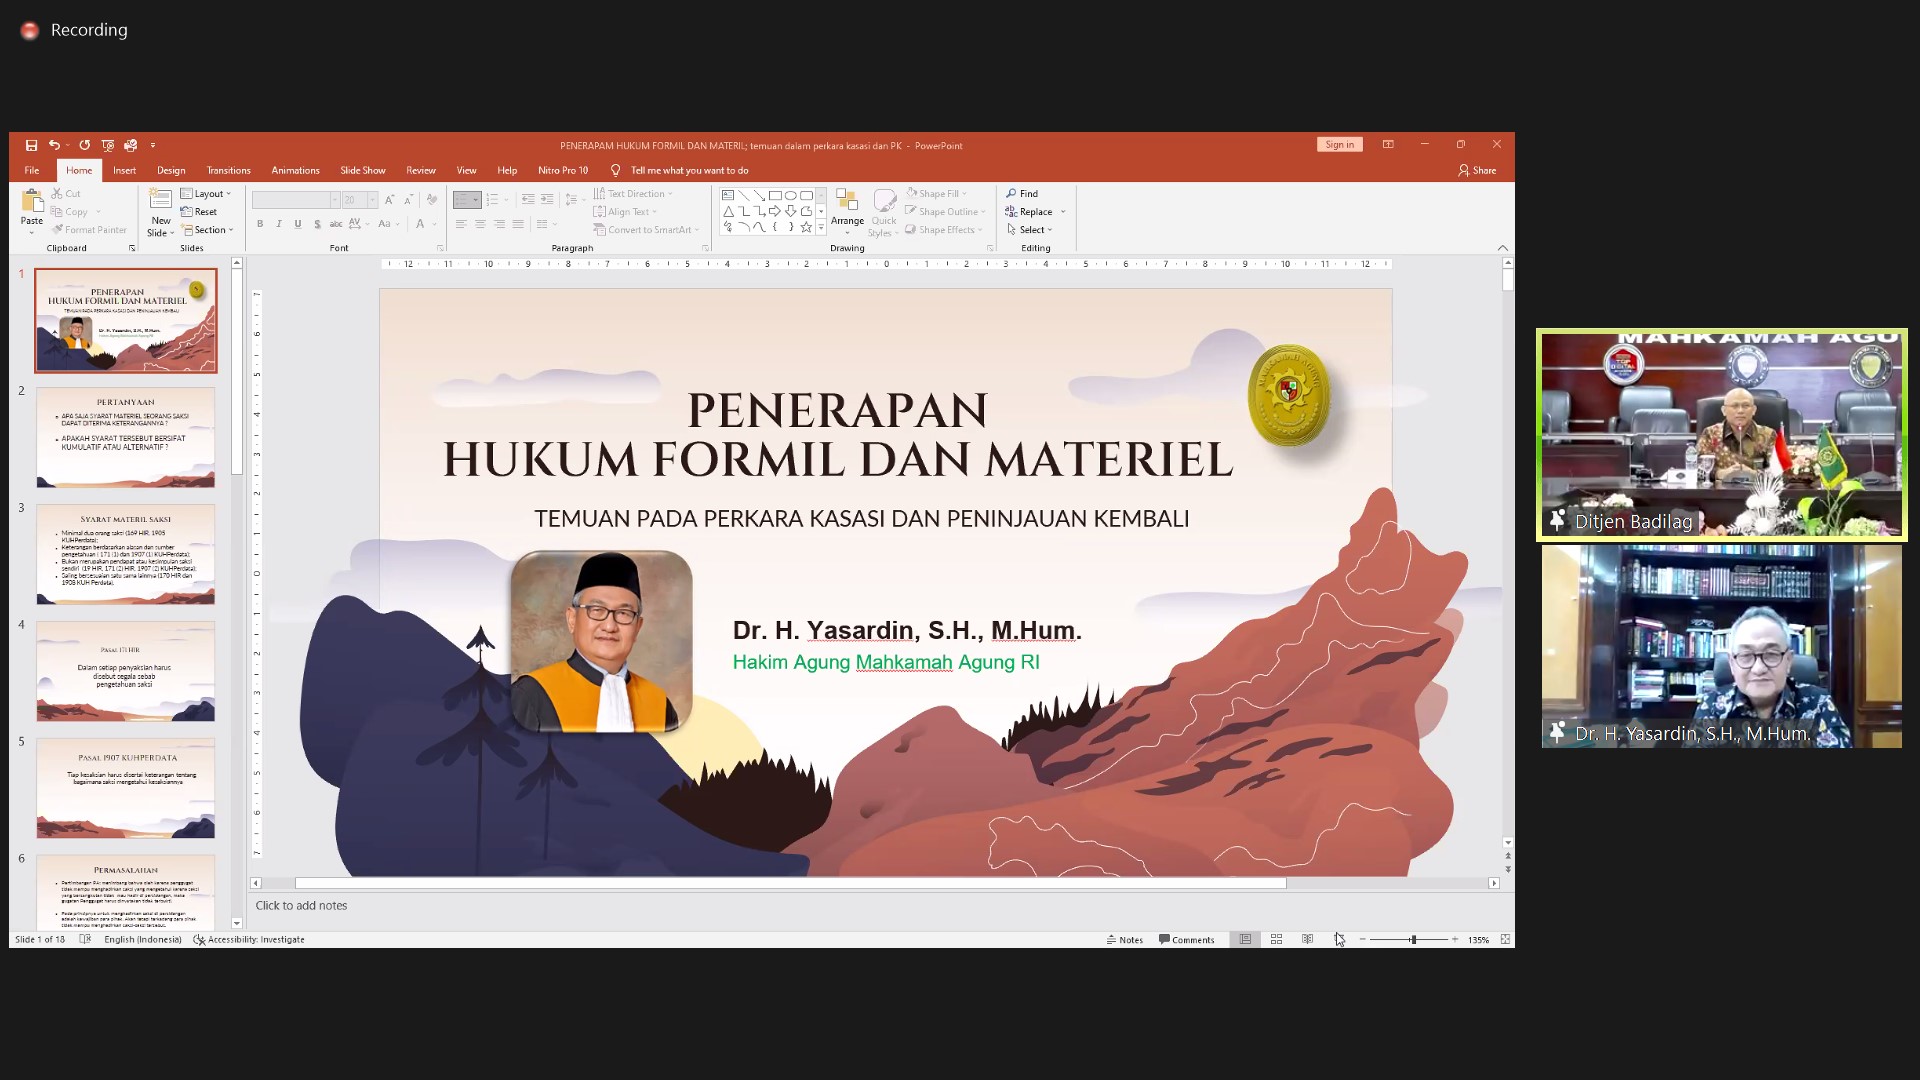Toggle the Notes pane visibility
1920x1080 pixels.
1126,939
